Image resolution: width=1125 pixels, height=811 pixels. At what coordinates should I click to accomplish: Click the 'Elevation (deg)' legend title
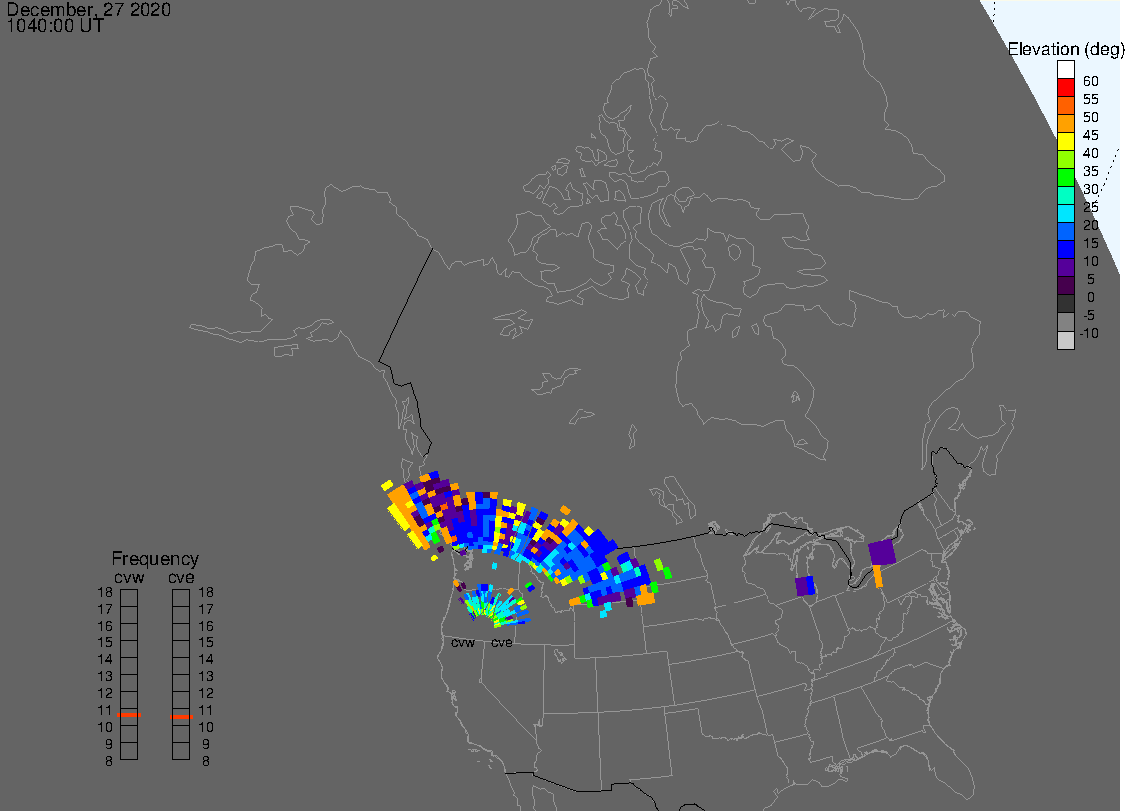(x=1065, y=50)
